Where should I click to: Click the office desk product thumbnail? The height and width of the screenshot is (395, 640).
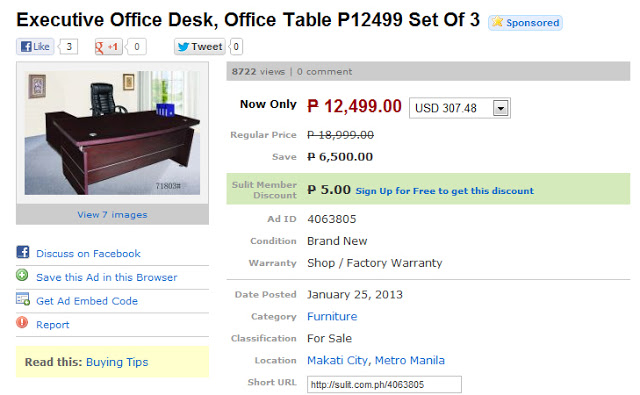[112, 133]
